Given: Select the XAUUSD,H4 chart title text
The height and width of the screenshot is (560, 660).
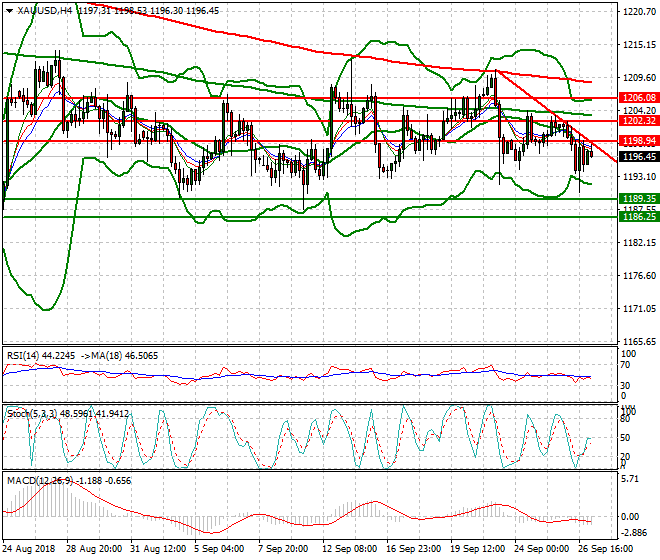Looking at the screenshot, I should click(45, 11).
